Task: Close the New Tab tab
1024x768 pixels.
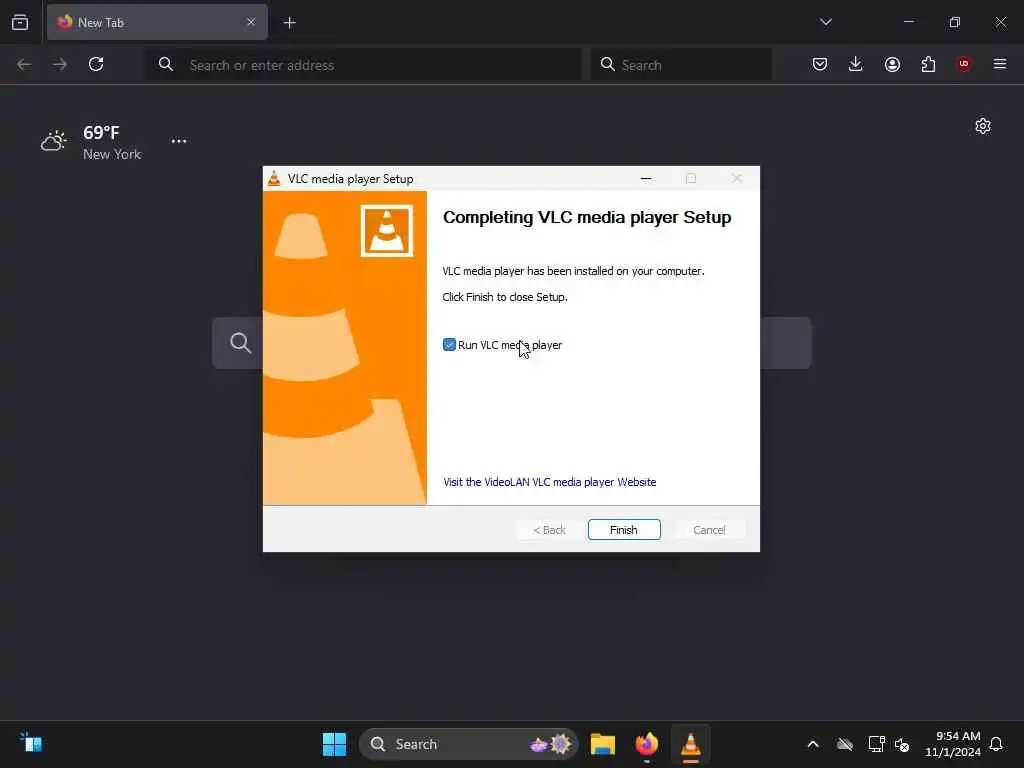Action: click(251, 22)
